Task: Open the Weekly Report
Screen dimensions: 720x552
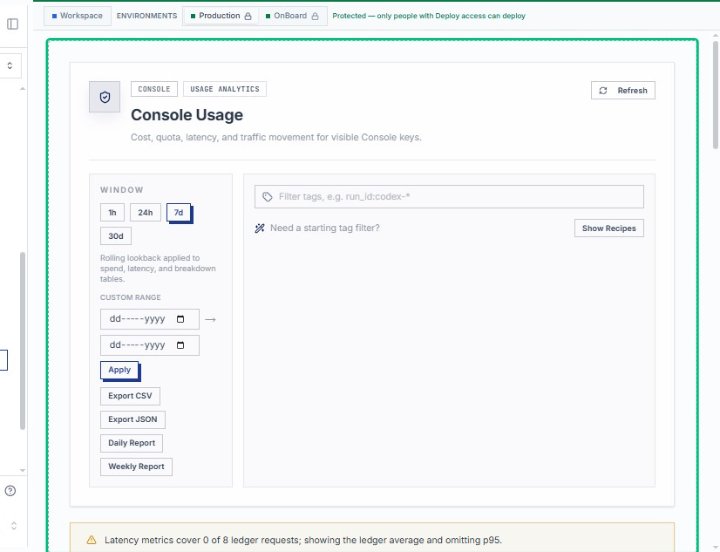Action: 136,467
